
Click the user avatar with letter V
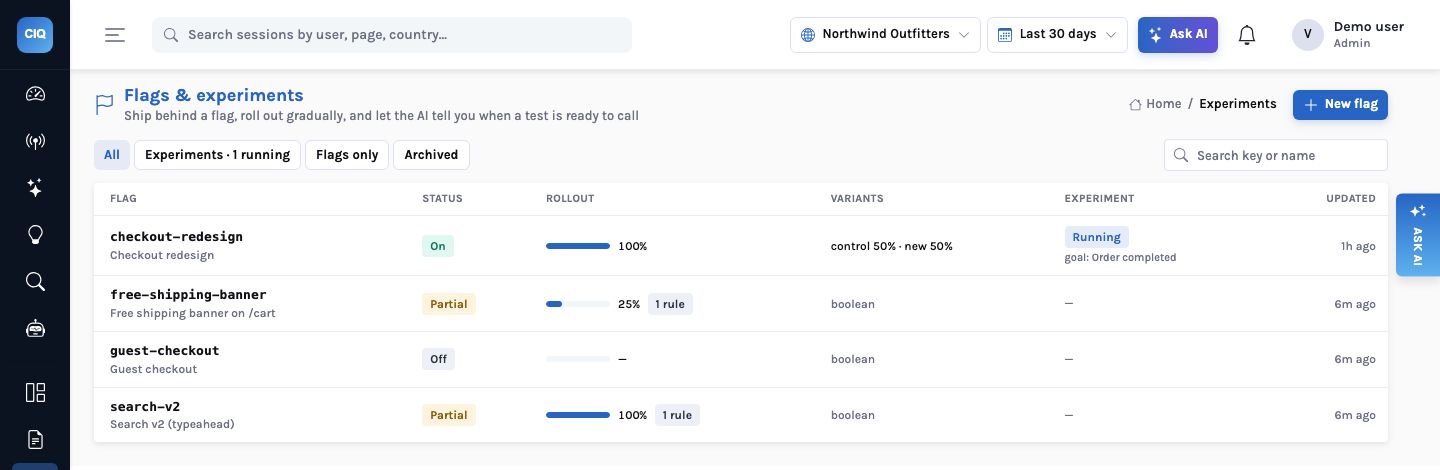(1308, 35)
